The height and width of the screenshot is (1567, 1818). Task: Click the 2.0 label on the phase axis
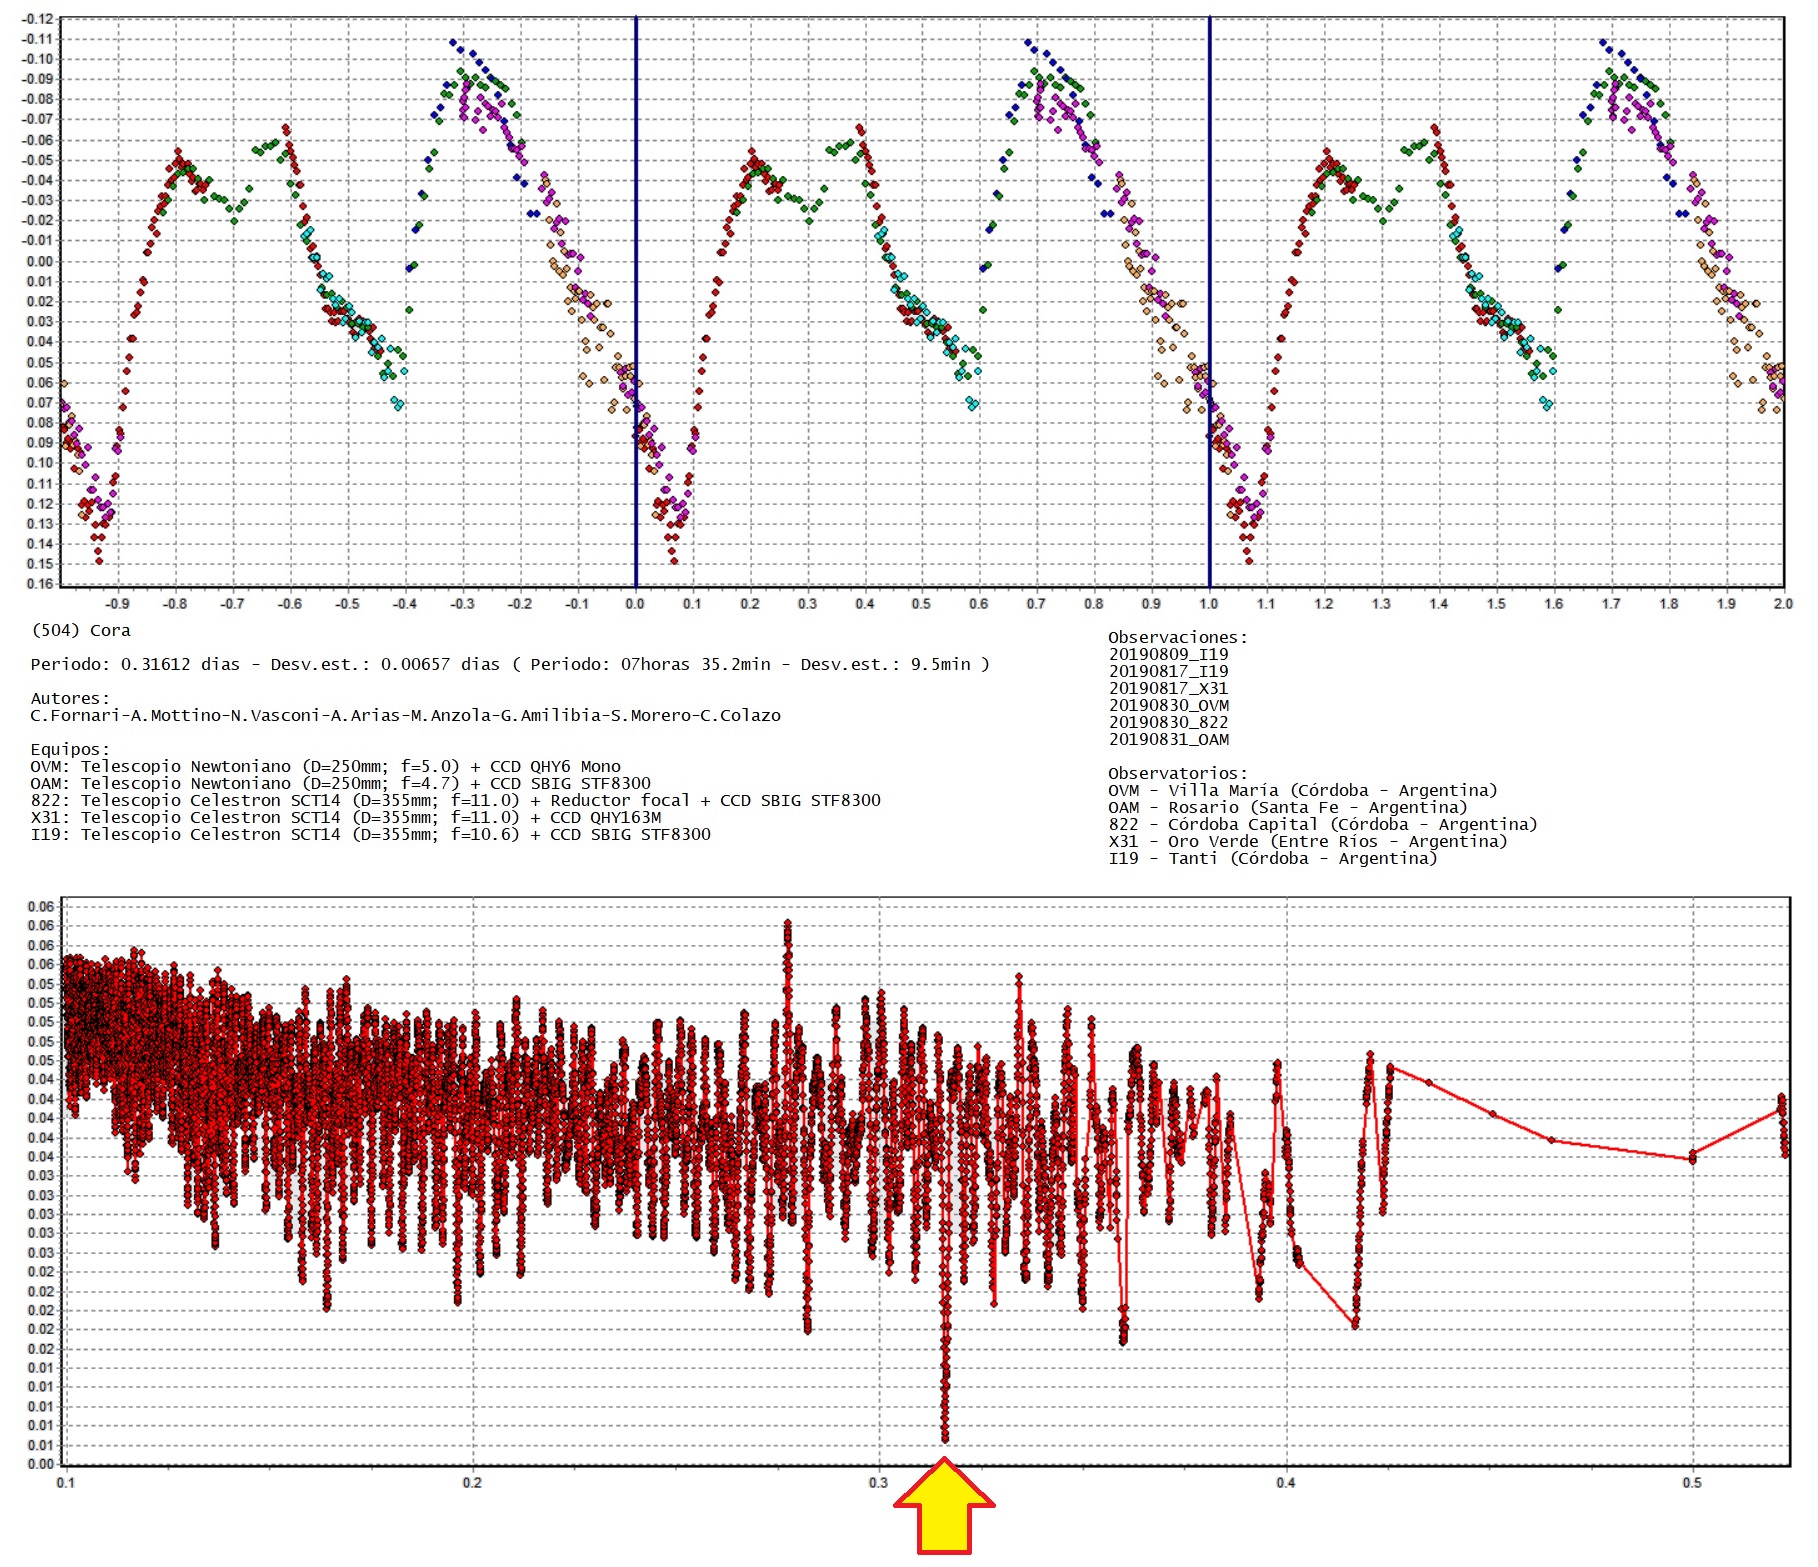coord(1782,604)
